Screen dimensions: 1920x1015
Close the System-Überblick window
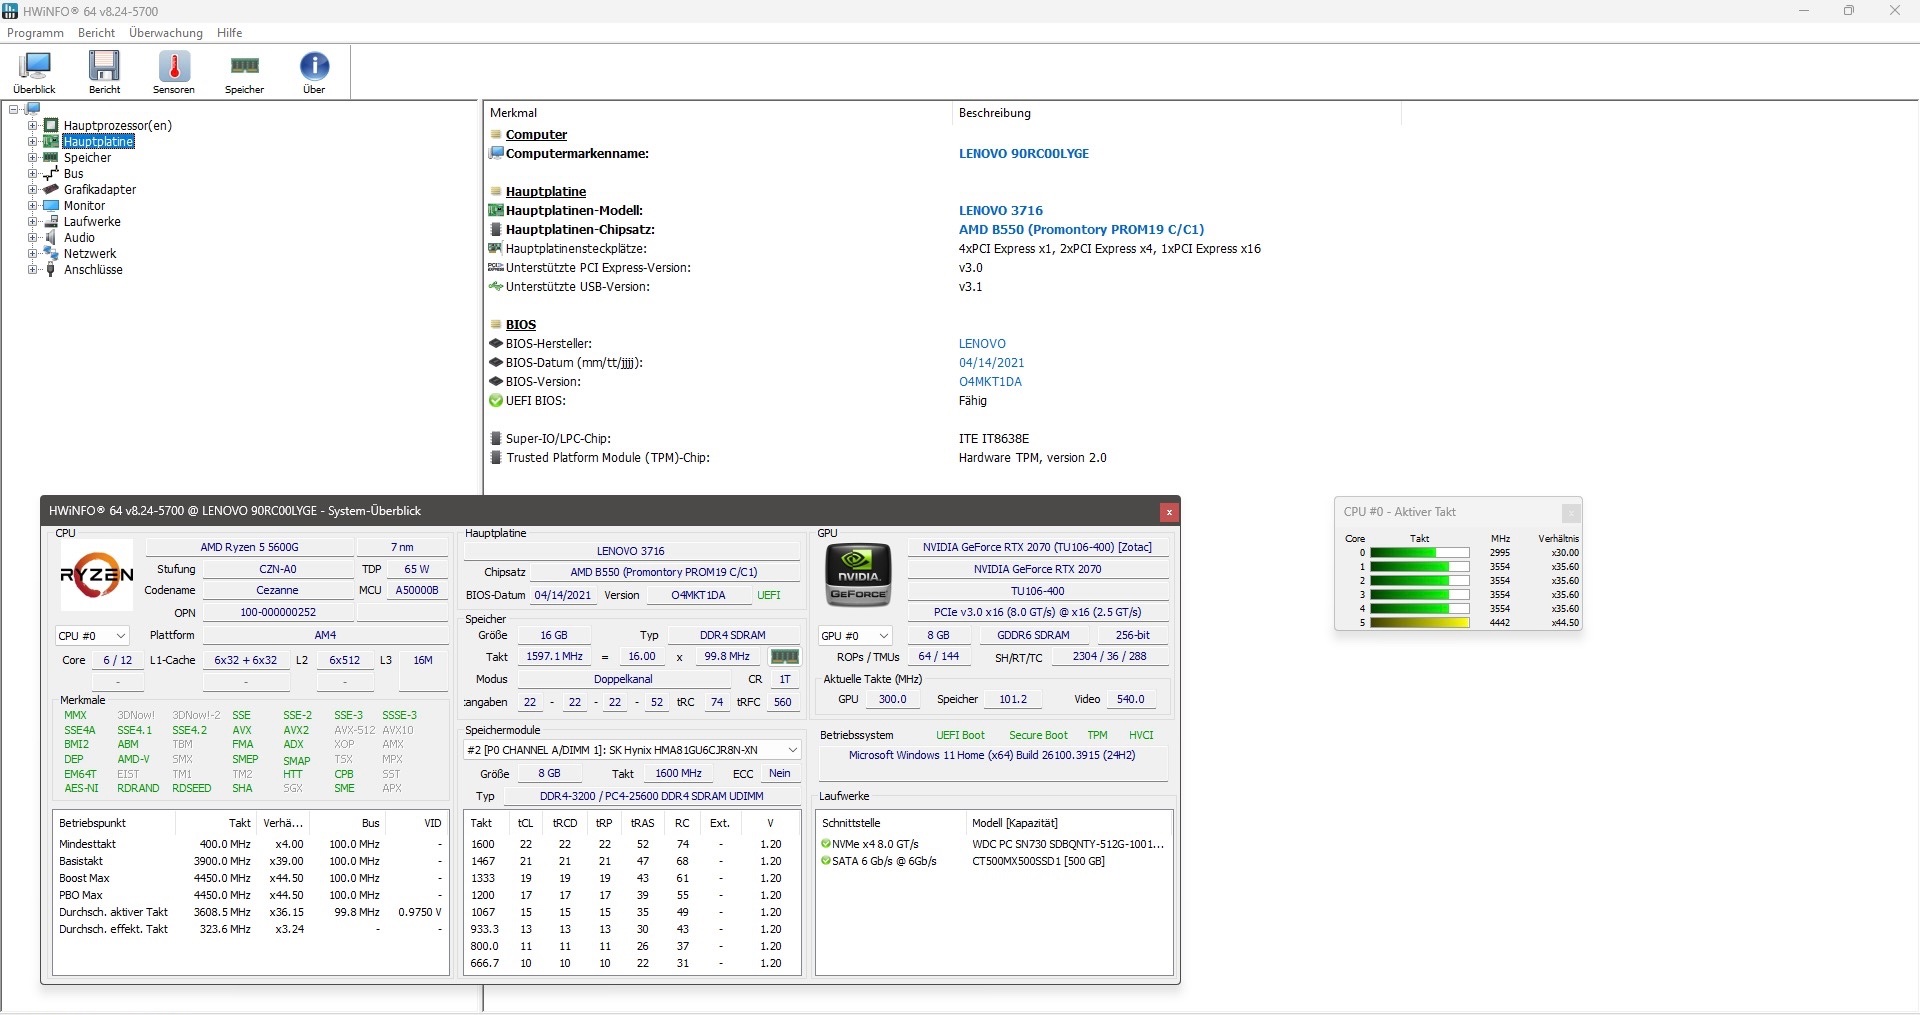coord(1168,512)
